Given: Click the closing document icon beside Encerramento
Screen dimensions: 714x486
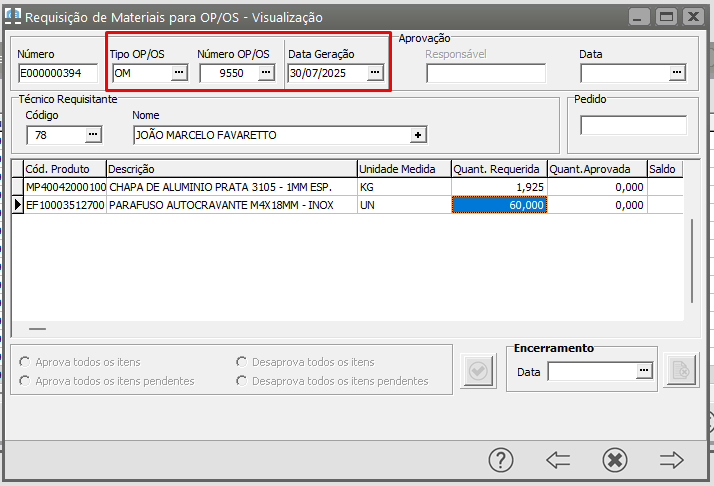Looking at the screenshot, I should (680, 371).
